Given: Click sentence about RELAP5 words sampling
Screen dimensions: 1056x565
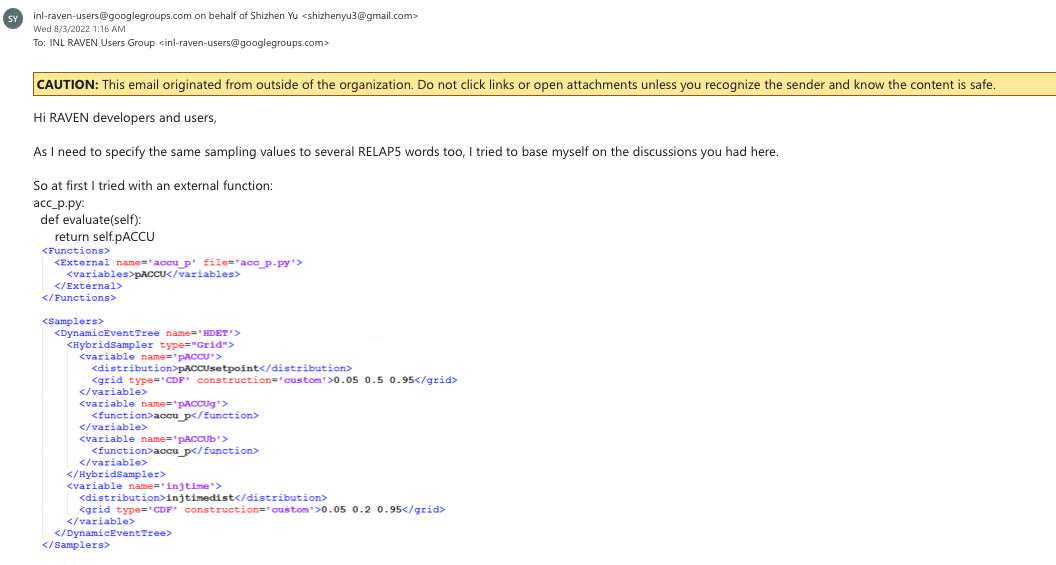Looking at the screenshot, I should pos(406,152).
